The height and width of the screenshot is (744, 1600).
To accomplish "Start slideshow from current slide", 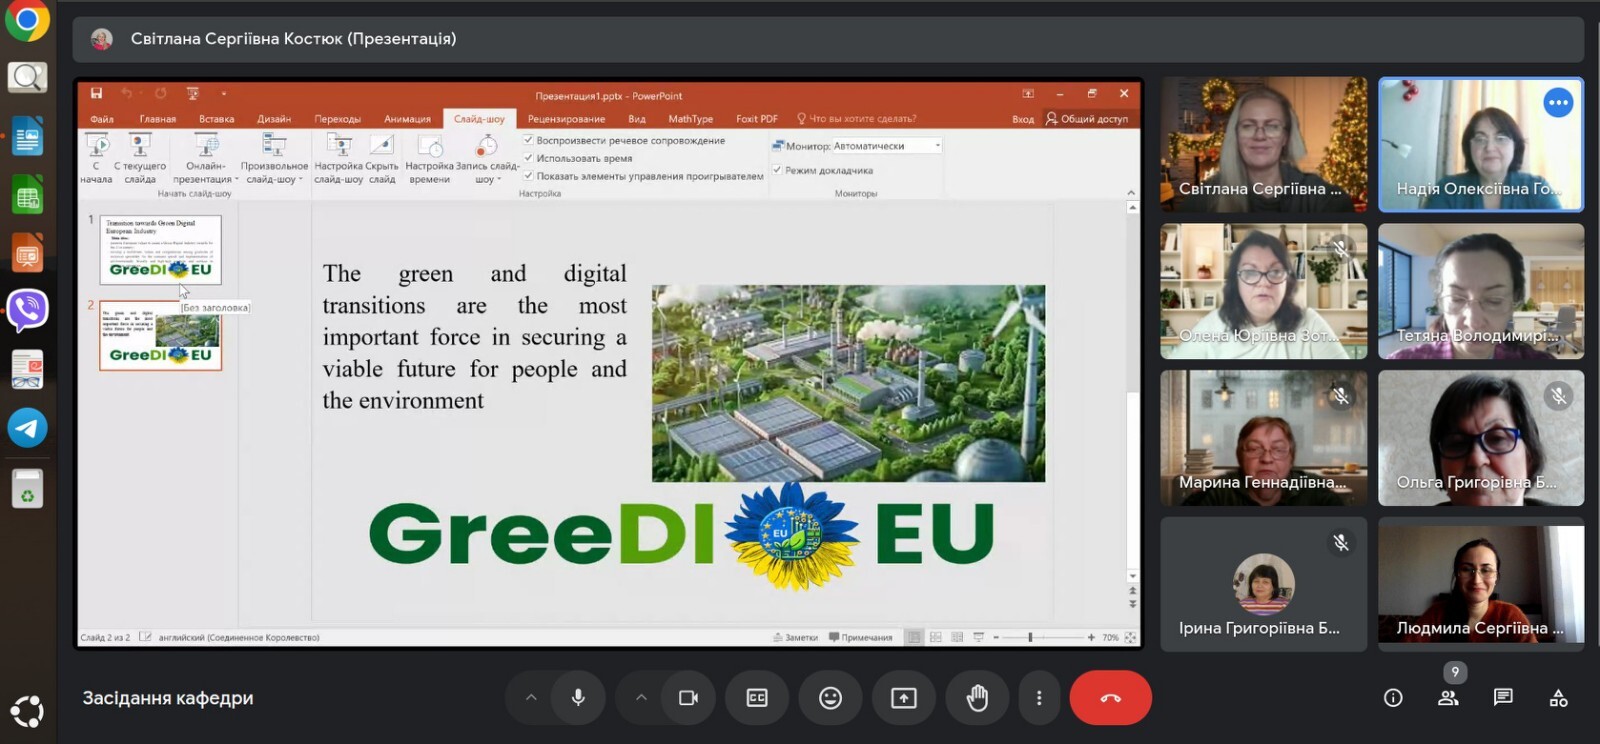I will [x=140, y=158].
